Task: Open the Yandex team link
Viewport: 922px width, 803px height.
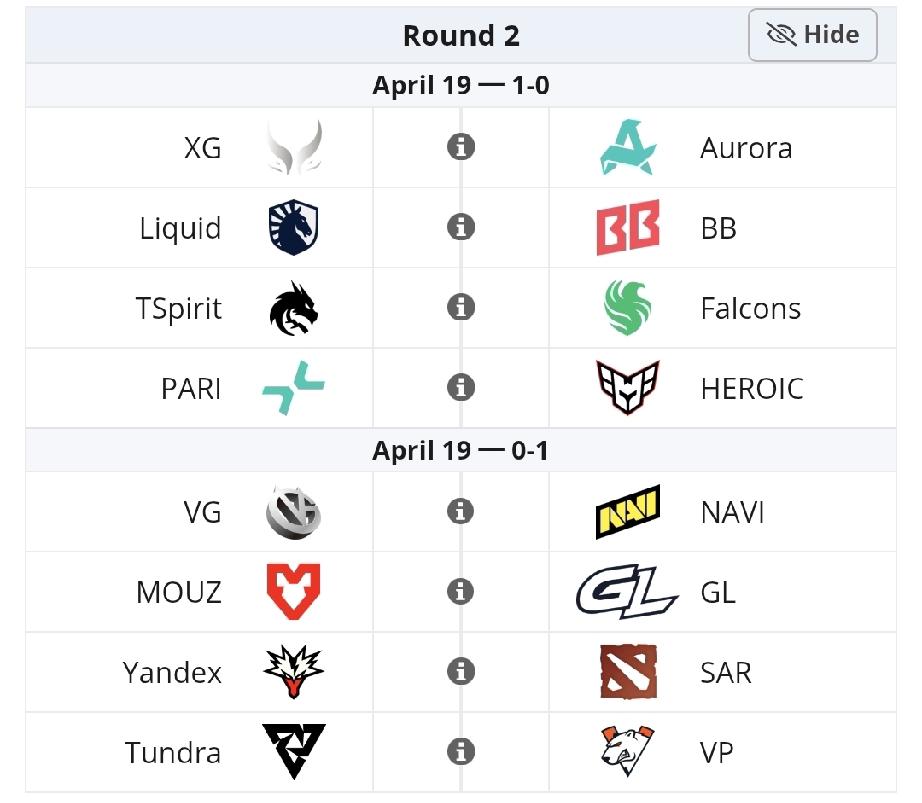Action: tap(172, 672)
